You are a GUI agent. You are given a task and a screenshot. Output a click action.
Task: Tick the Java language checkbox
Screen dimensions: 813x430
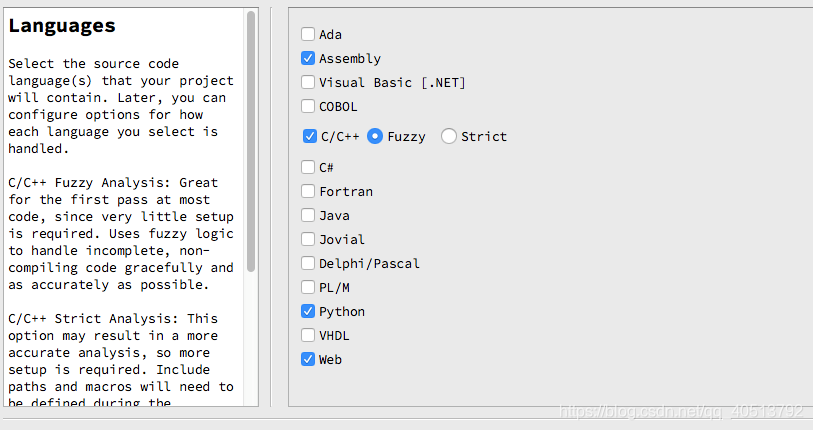(308, 216)
